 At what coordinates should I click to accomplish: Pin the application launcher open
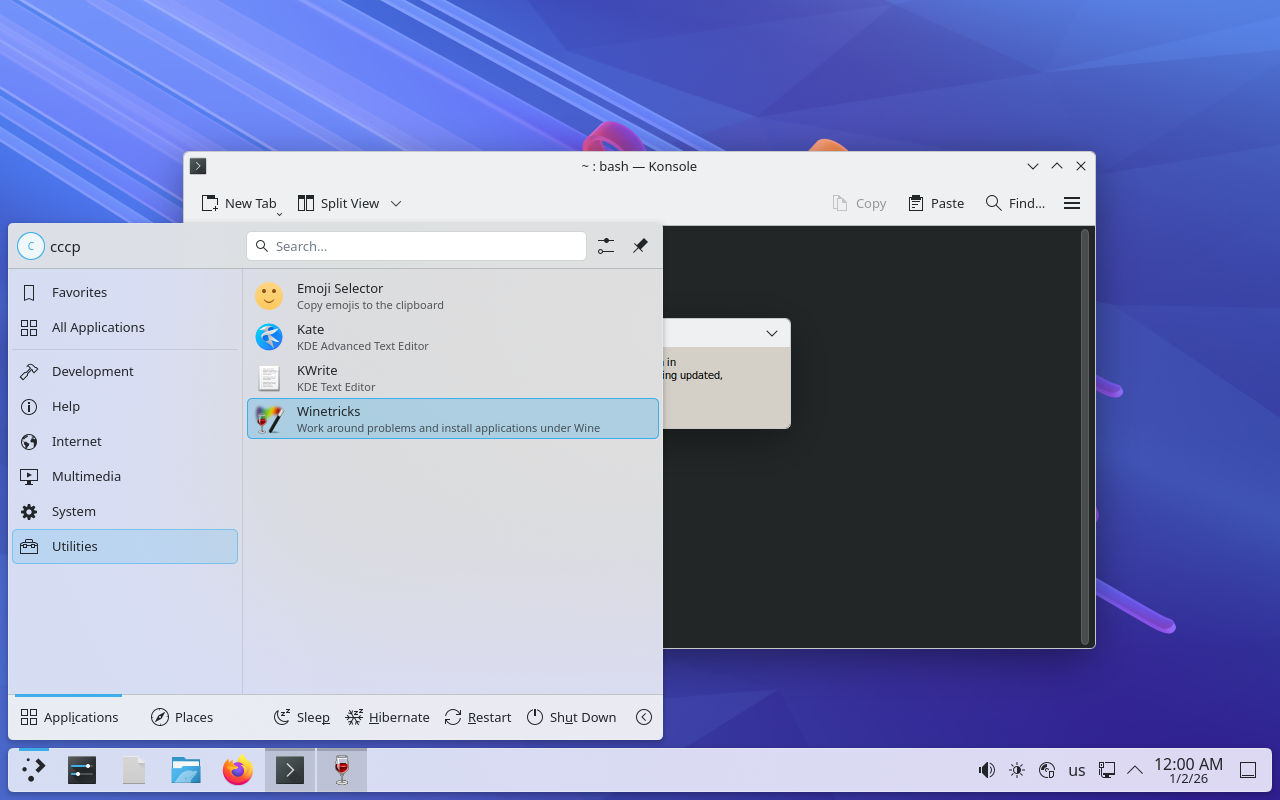tap(640, 246)
